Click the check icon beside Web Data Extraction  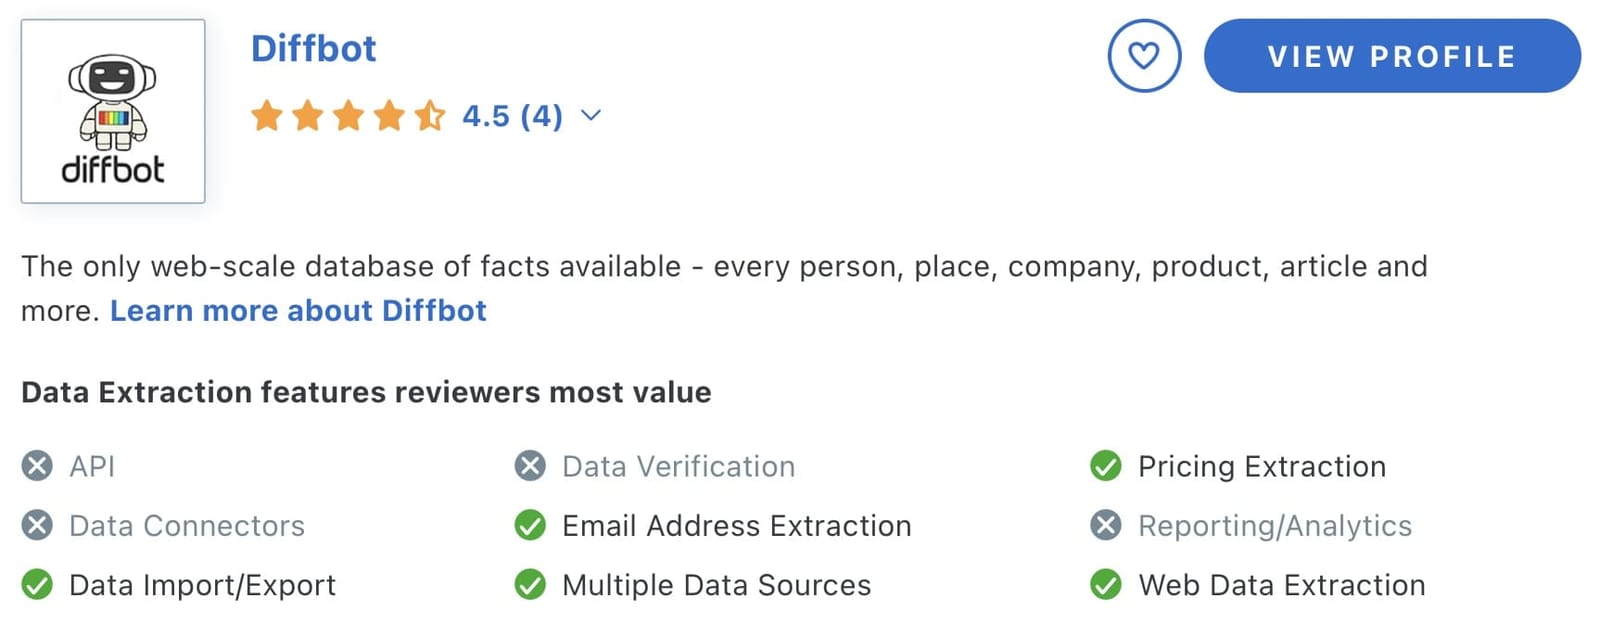click(1105, 584)
